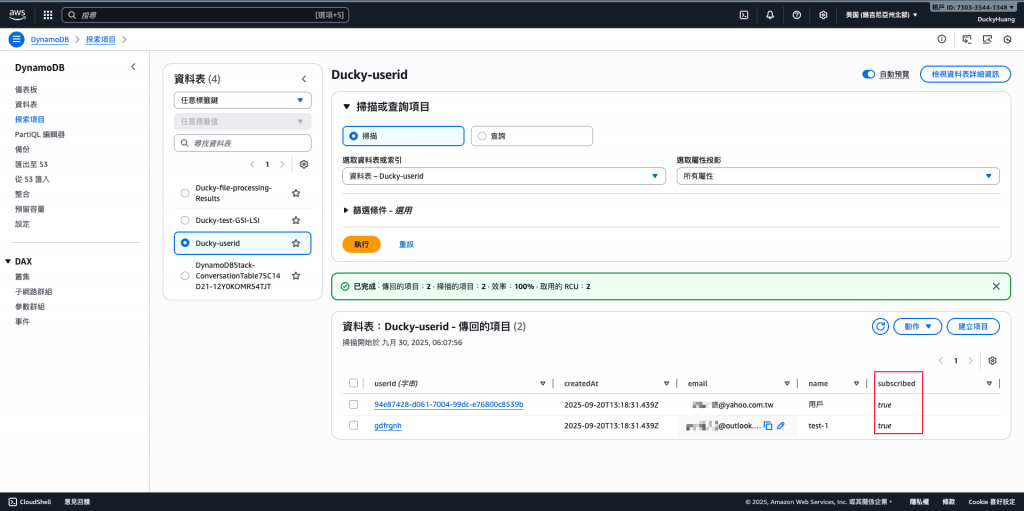
Task: Open Backups in DynamoDB sidebar
Action: click(x=22, y=150)
